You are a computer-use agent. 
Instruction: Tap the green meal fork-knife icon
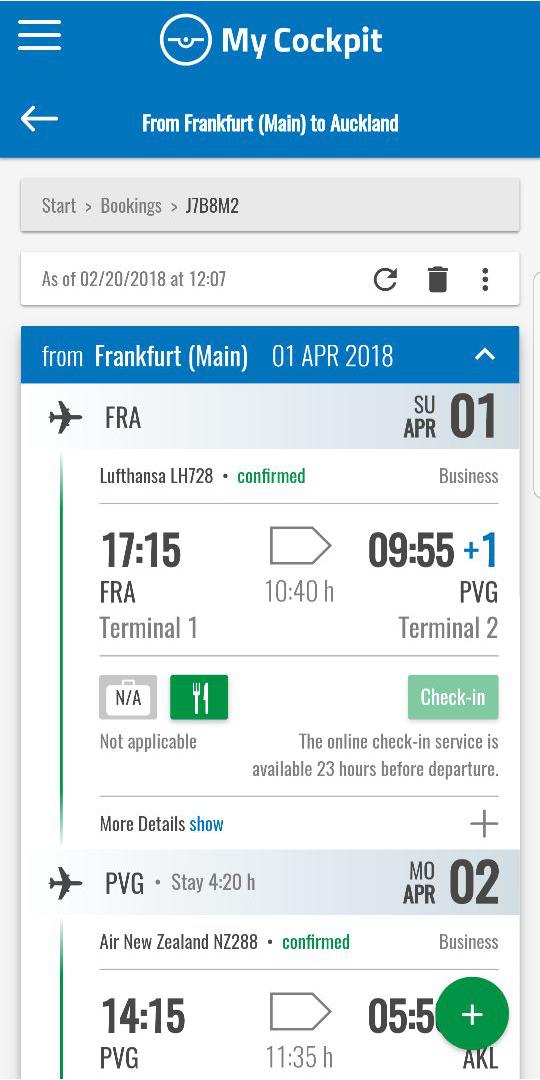pos(199,696)
